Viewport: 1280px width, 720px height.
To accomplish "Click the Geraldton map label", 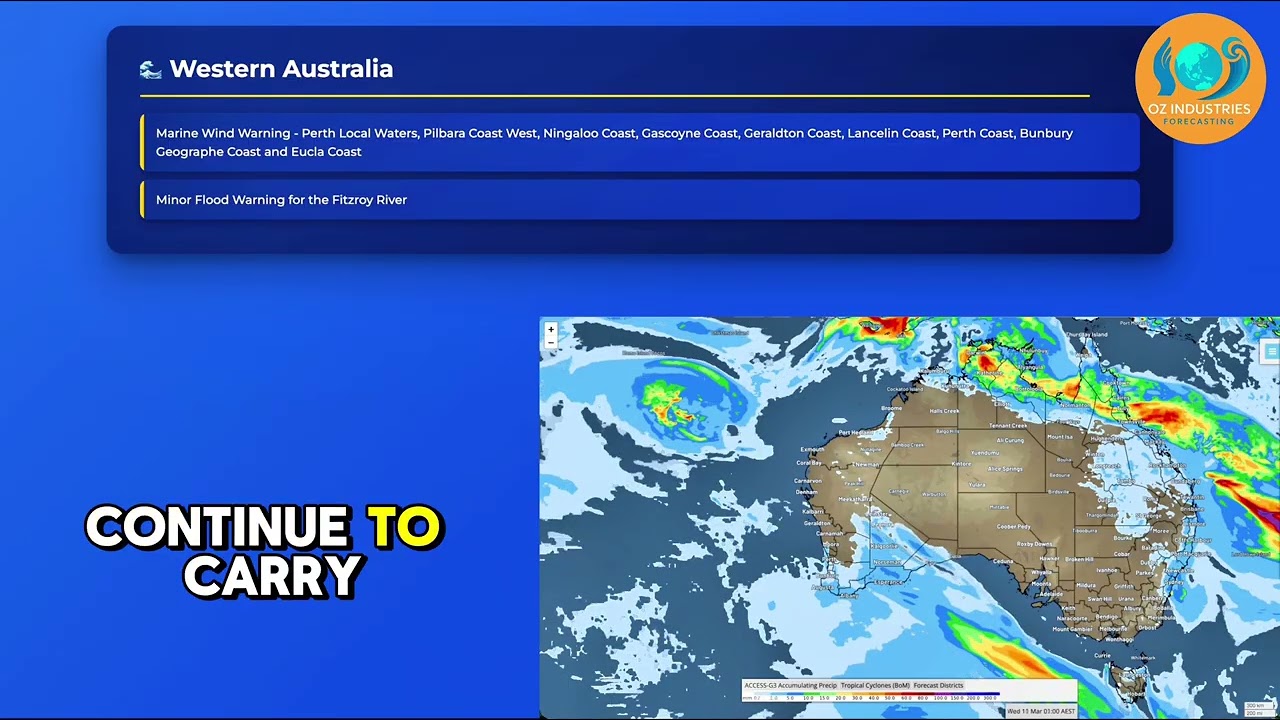I will pyautogui.click(x=817, y=523).
